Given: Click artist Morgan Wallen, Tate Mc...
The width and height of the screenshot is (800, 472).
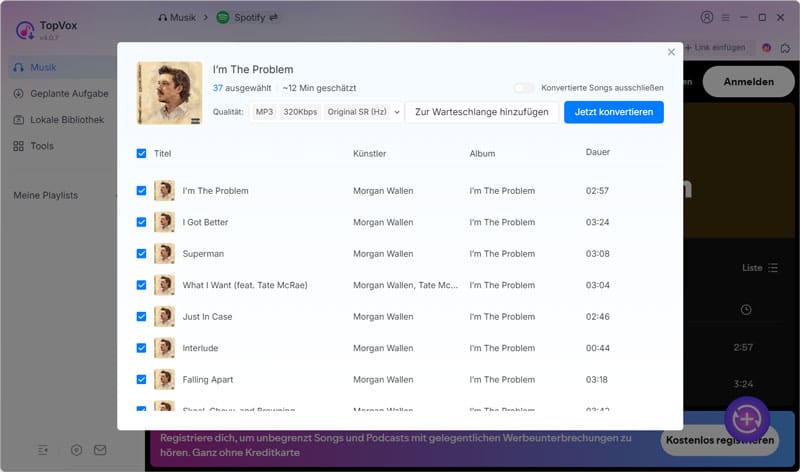Looking at the screenshot, I should [406, 285].
